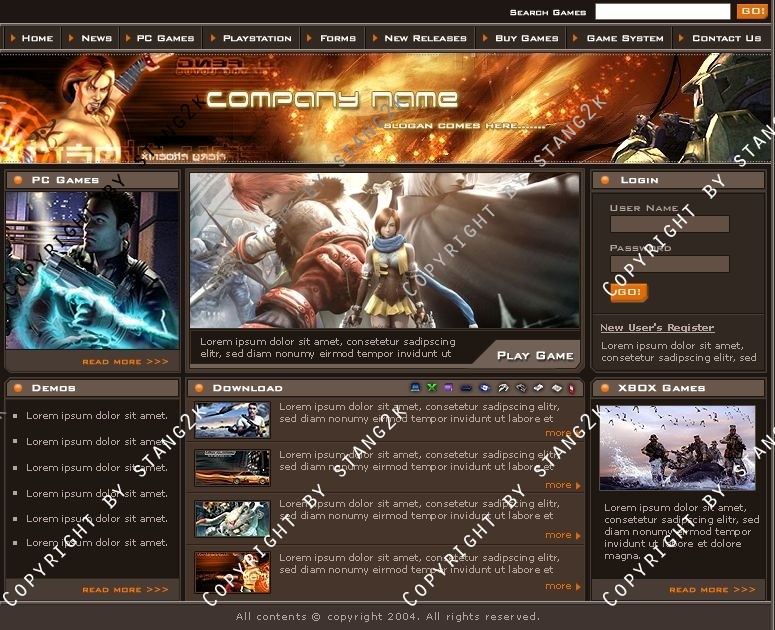775x630 pixels.
Task: Go to Contact Us page
Action: (x=727, y=38)
